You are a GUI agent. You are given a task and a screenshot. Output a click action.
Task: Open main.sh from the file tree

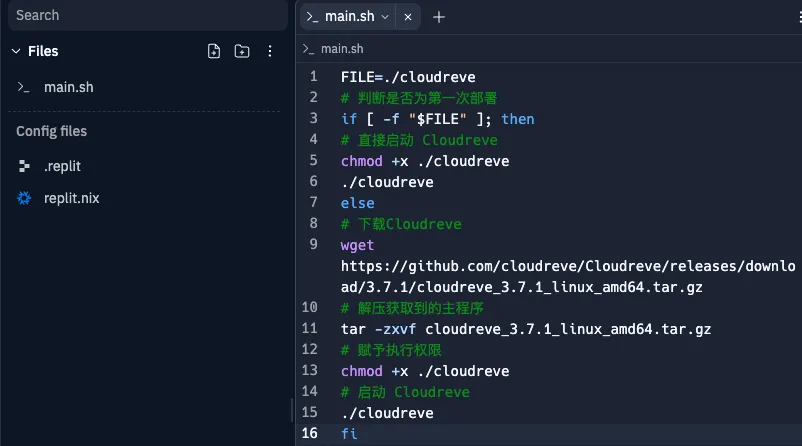tap(68, 87)
